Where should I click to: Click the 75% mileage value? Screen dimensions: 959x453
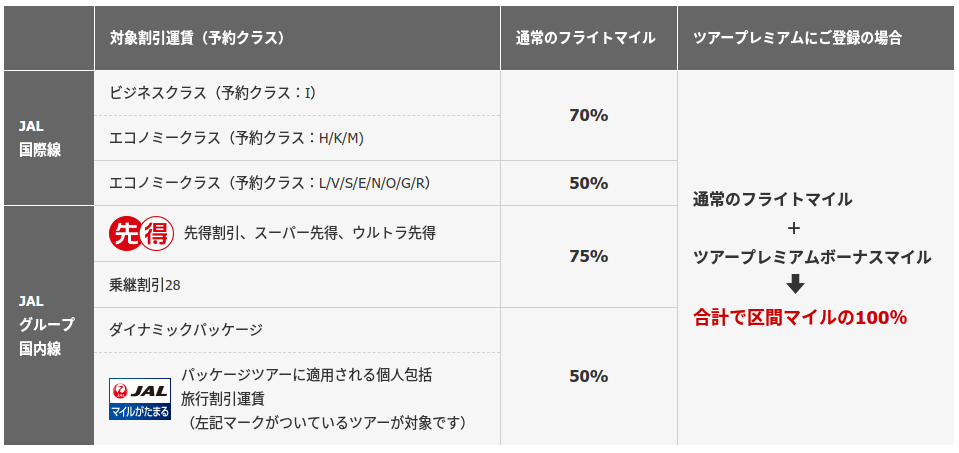(x=588, y=257)
